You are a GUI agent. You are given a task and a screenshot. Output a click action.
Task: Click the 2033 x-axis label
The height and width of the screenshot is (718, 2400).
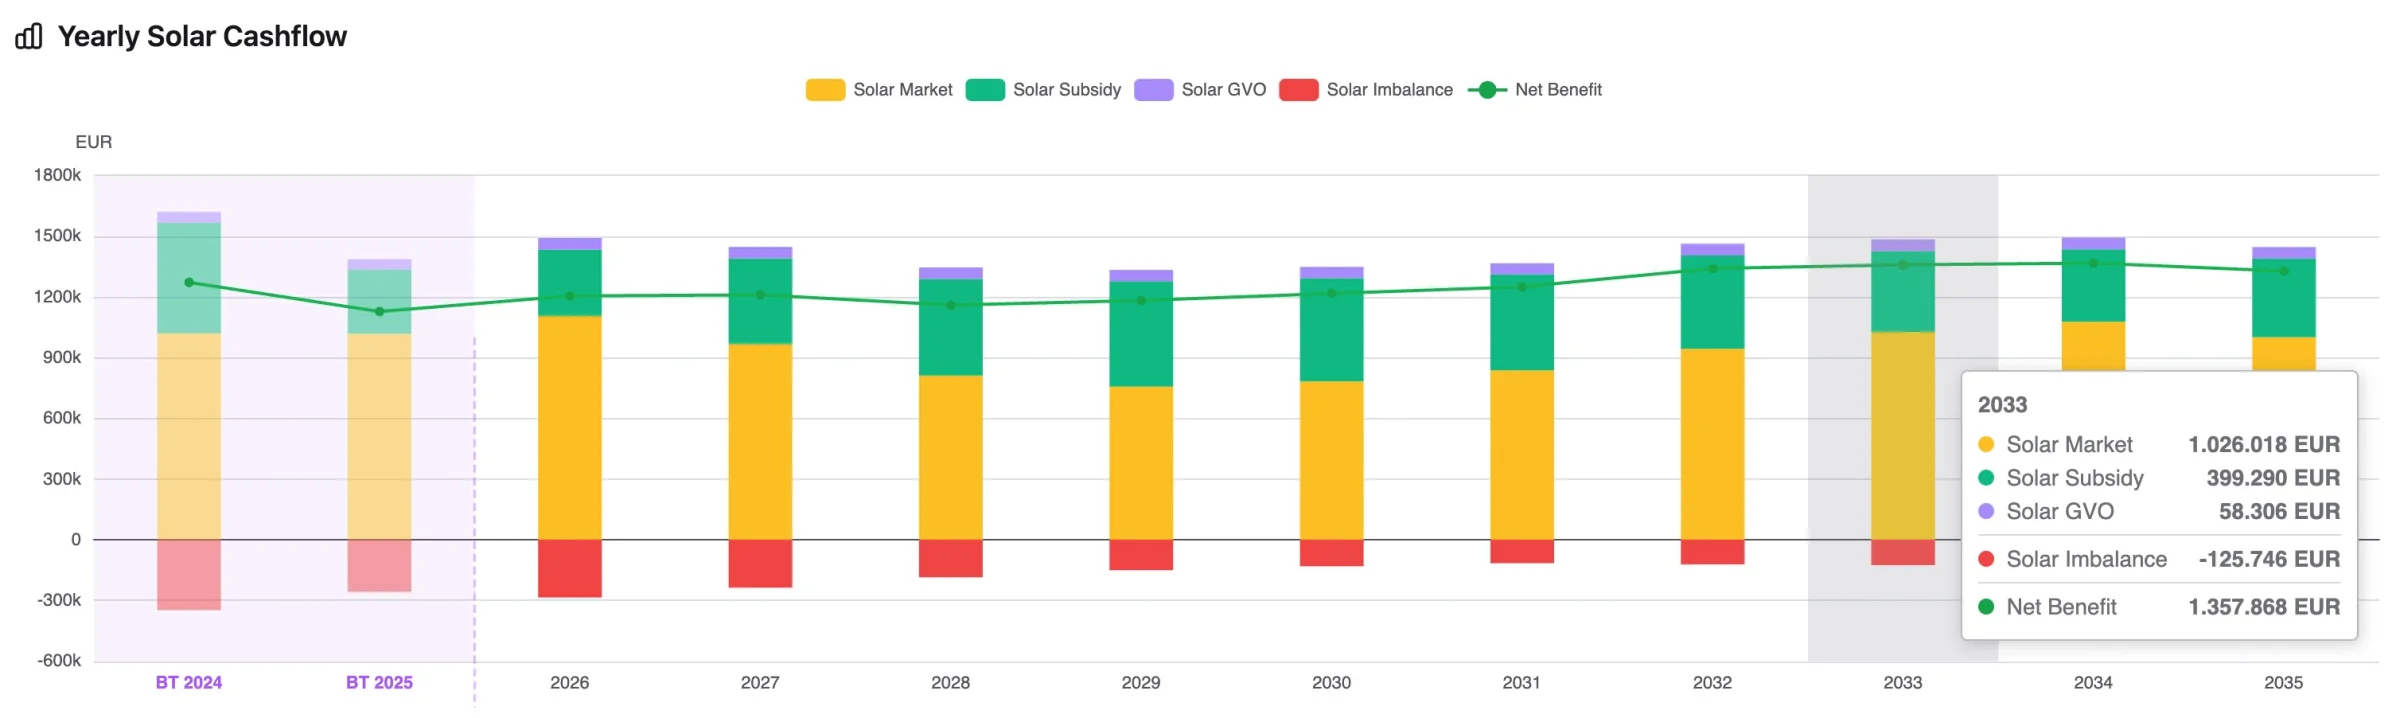pyautogui.click(x=1903, y=683)
